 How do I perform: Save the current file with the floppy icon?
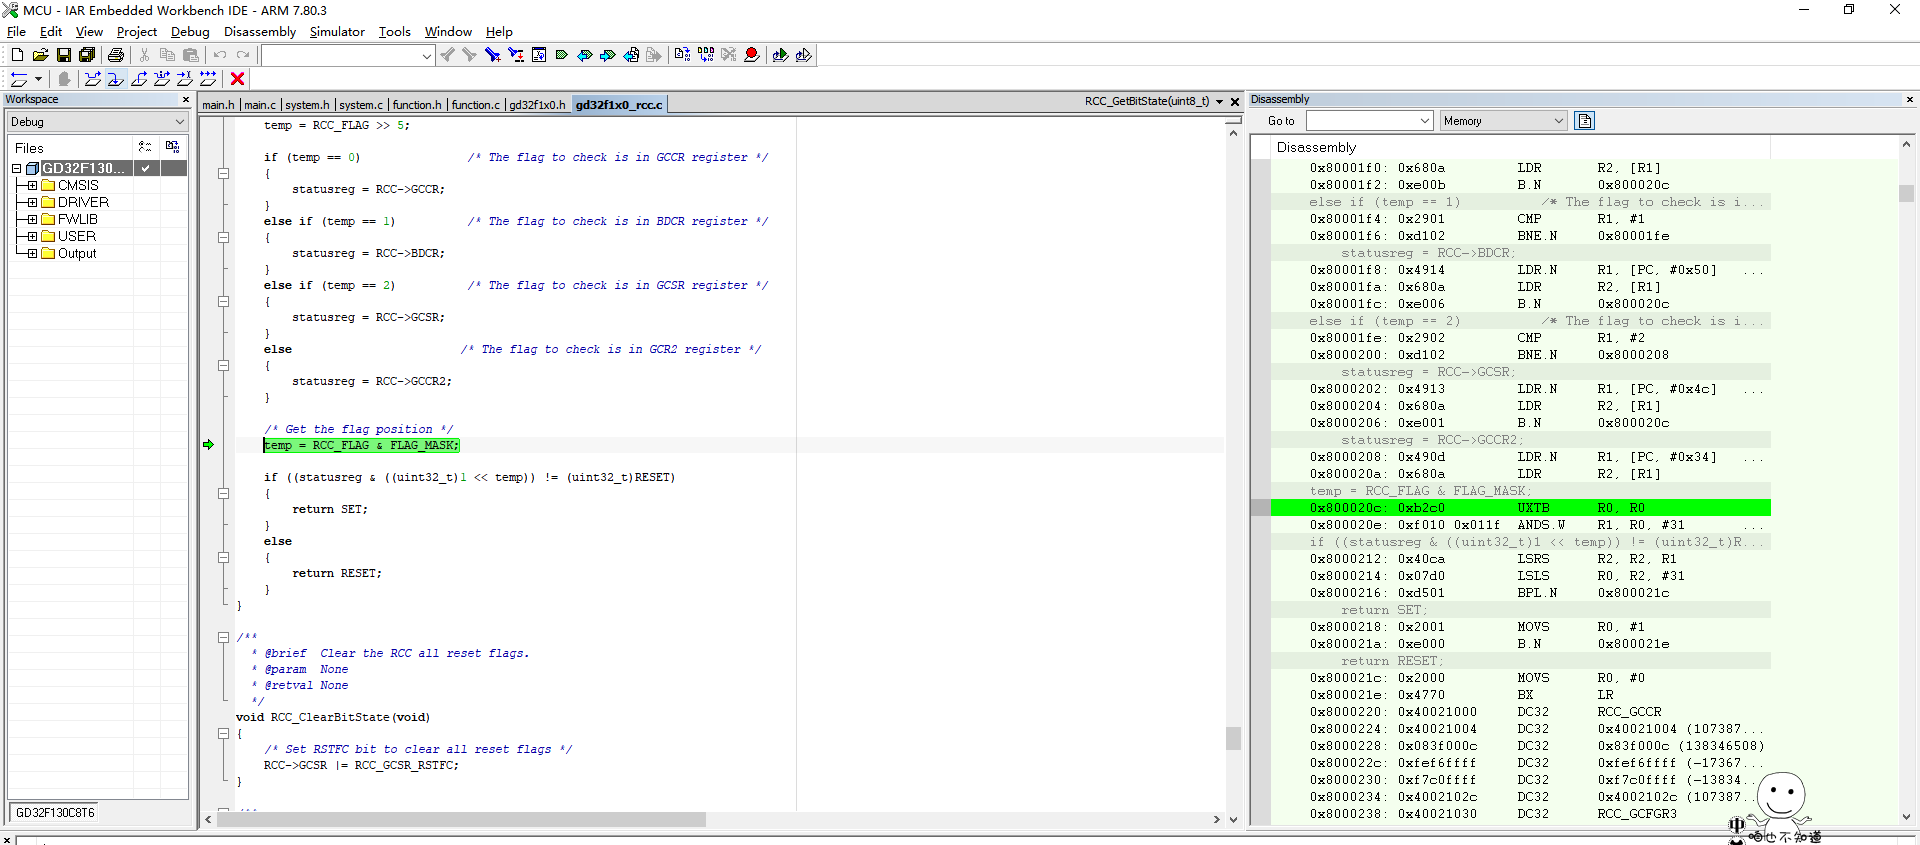coord(64,55)
